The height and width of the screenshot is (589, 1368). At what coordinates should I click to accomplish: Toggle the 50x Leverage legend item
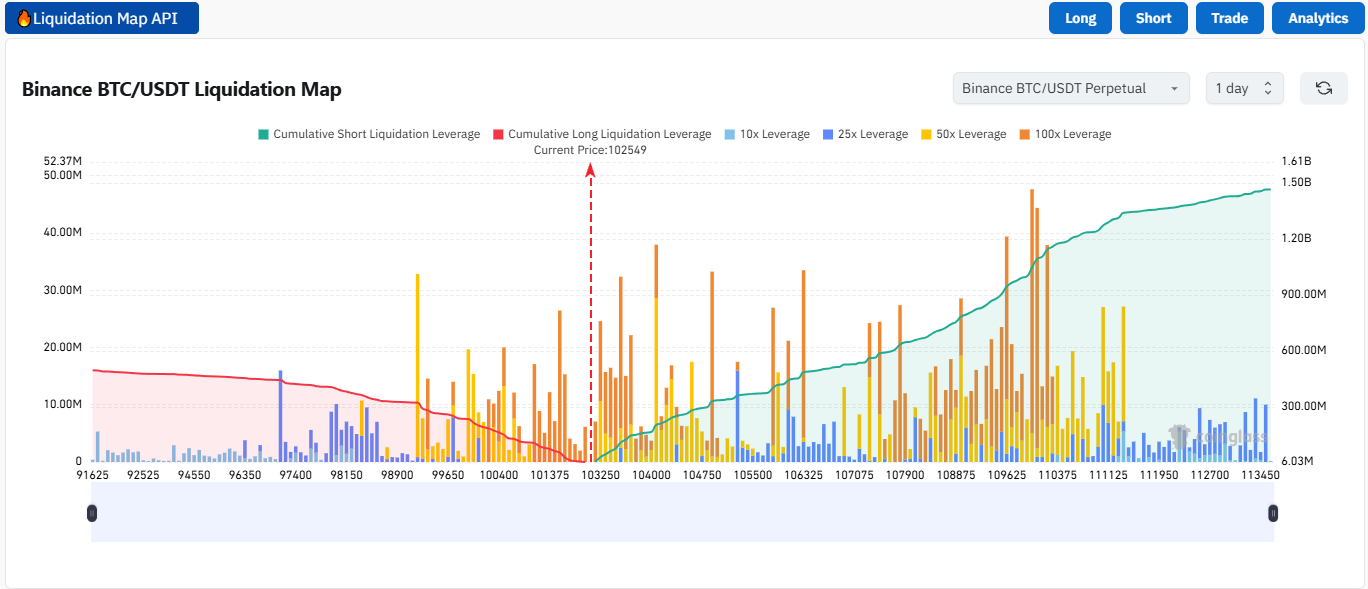coord(963,134)
